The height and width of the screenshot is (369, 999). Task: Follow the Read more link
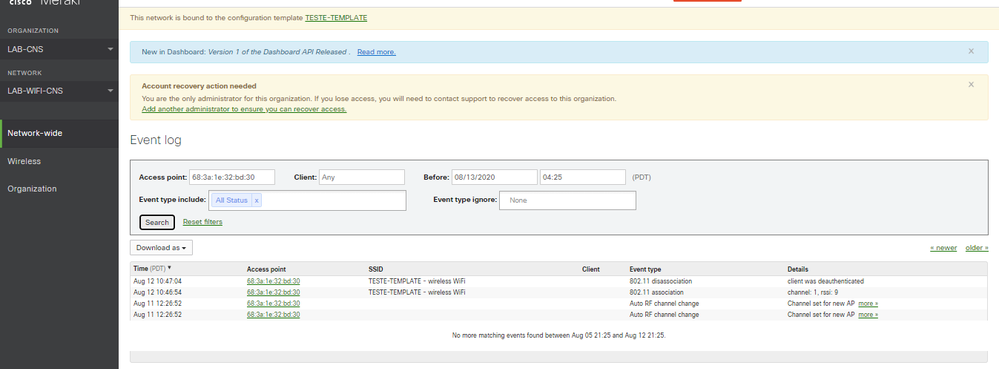click(377, 52)
